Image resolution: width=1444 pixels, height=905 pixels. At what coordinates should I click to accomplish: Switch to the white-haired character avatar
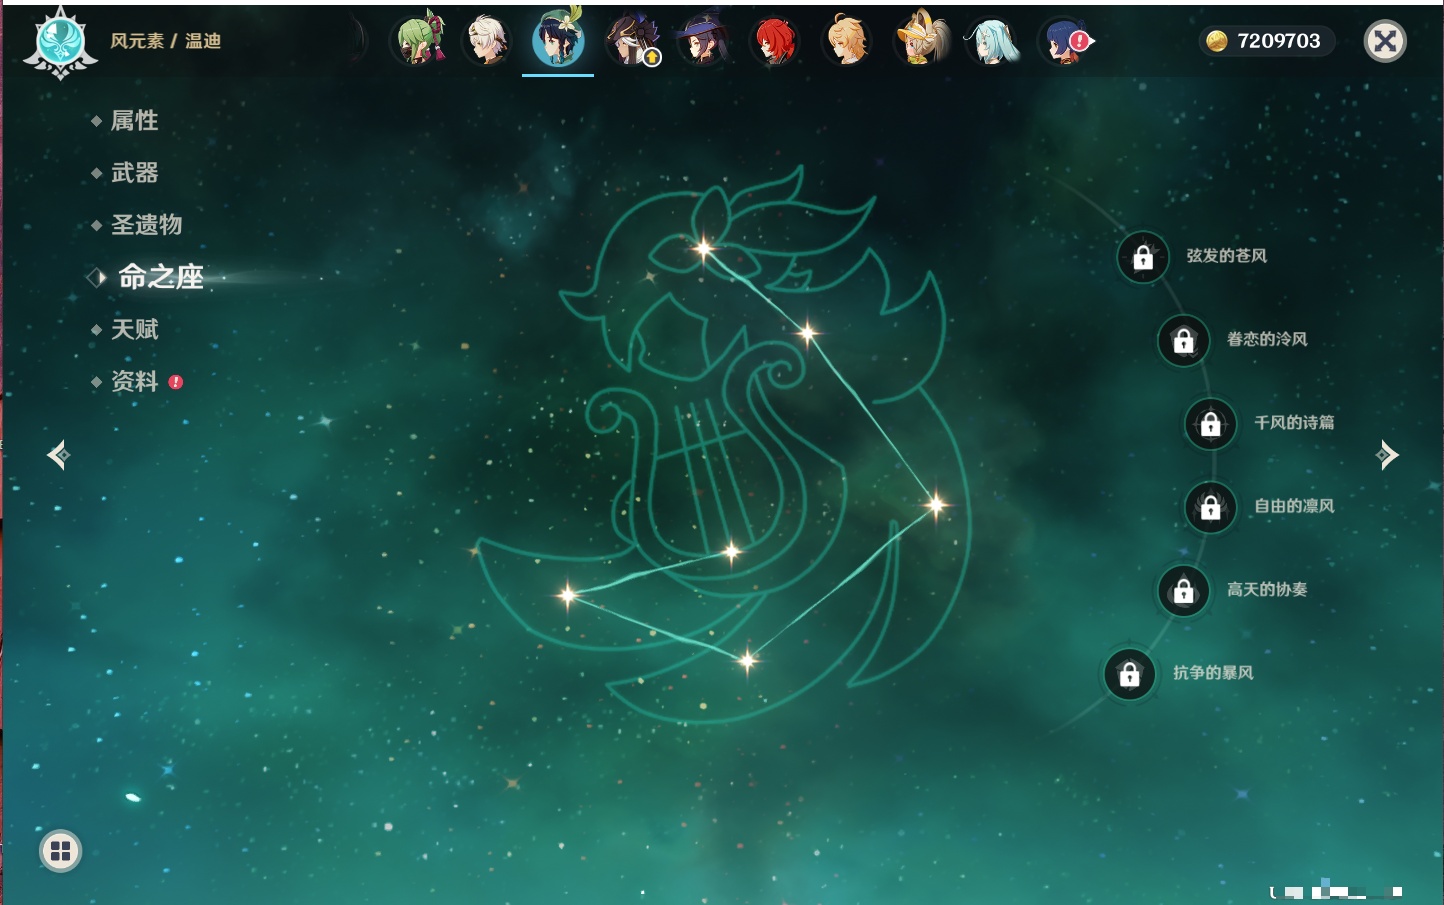(x=488, y=40)
